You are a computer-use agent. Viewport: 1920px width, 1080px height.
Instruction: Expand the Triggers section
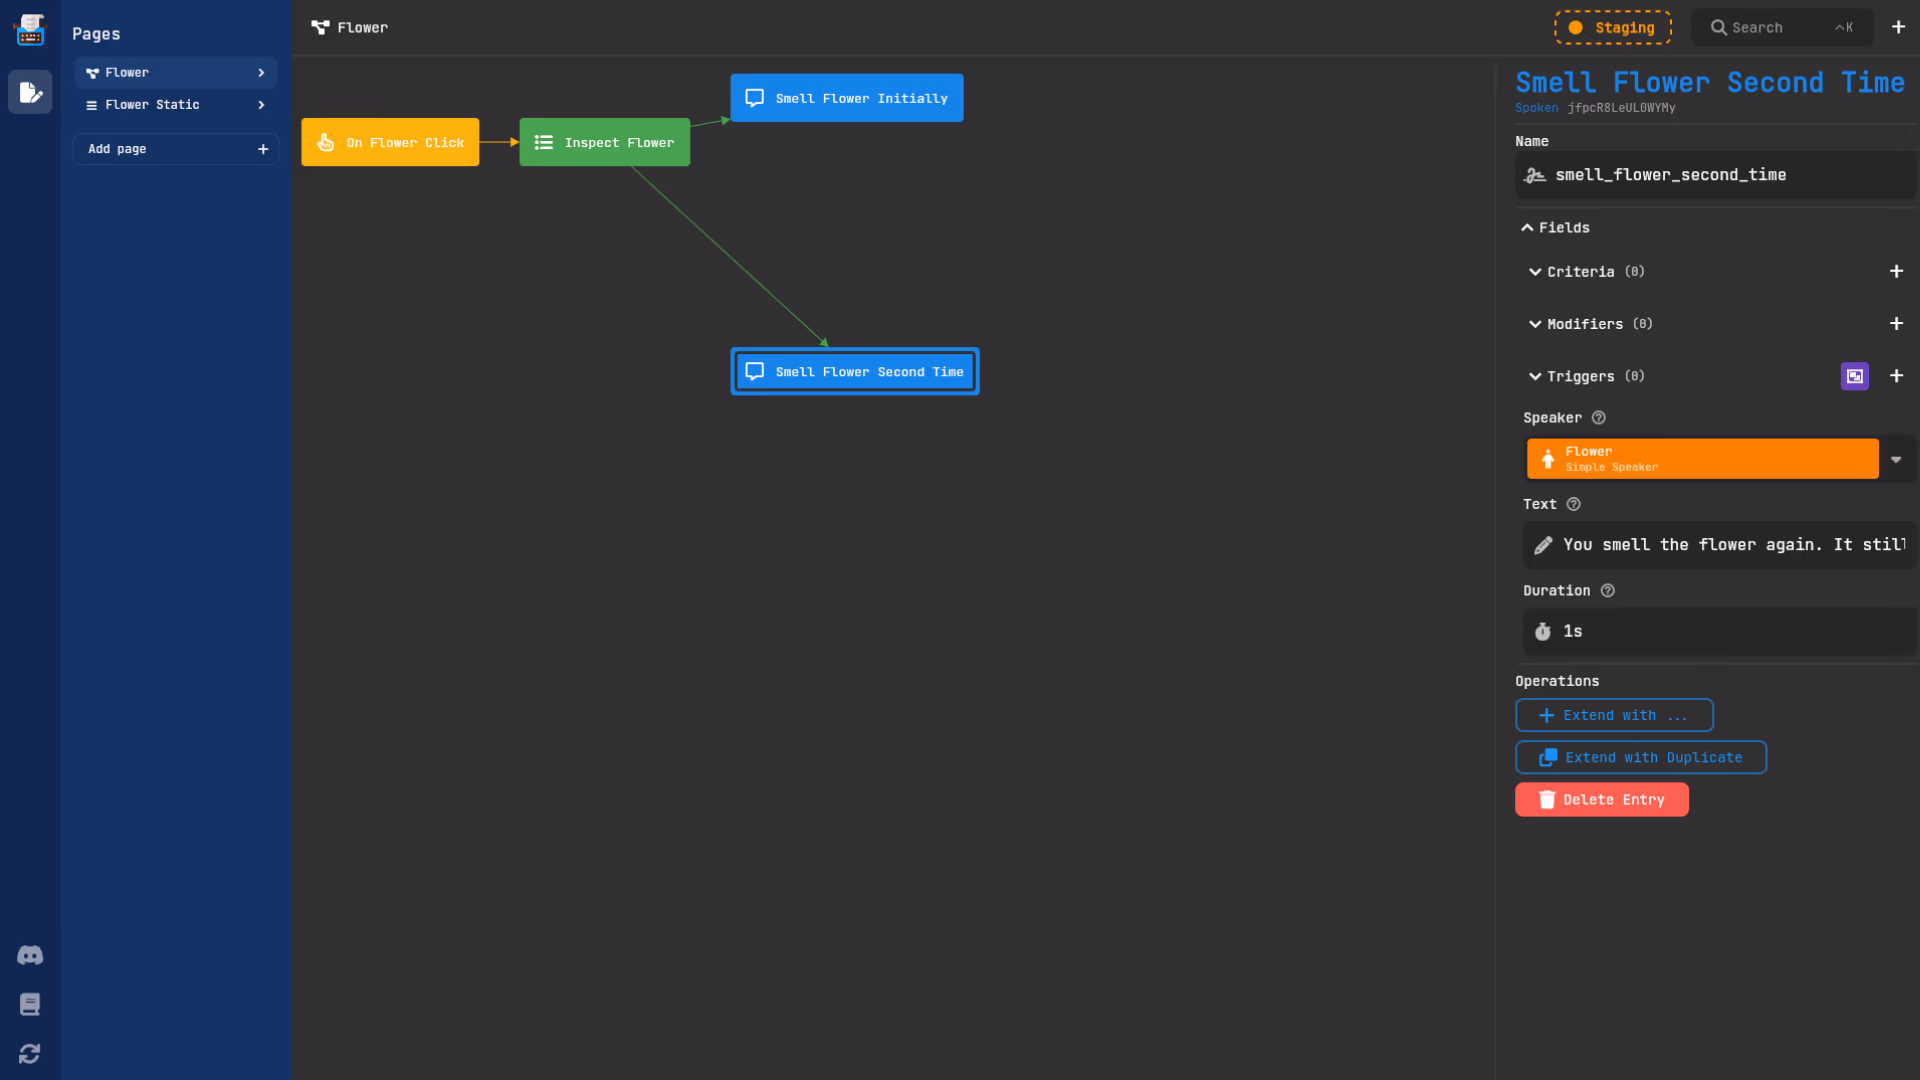click(x=1580, y=377)
